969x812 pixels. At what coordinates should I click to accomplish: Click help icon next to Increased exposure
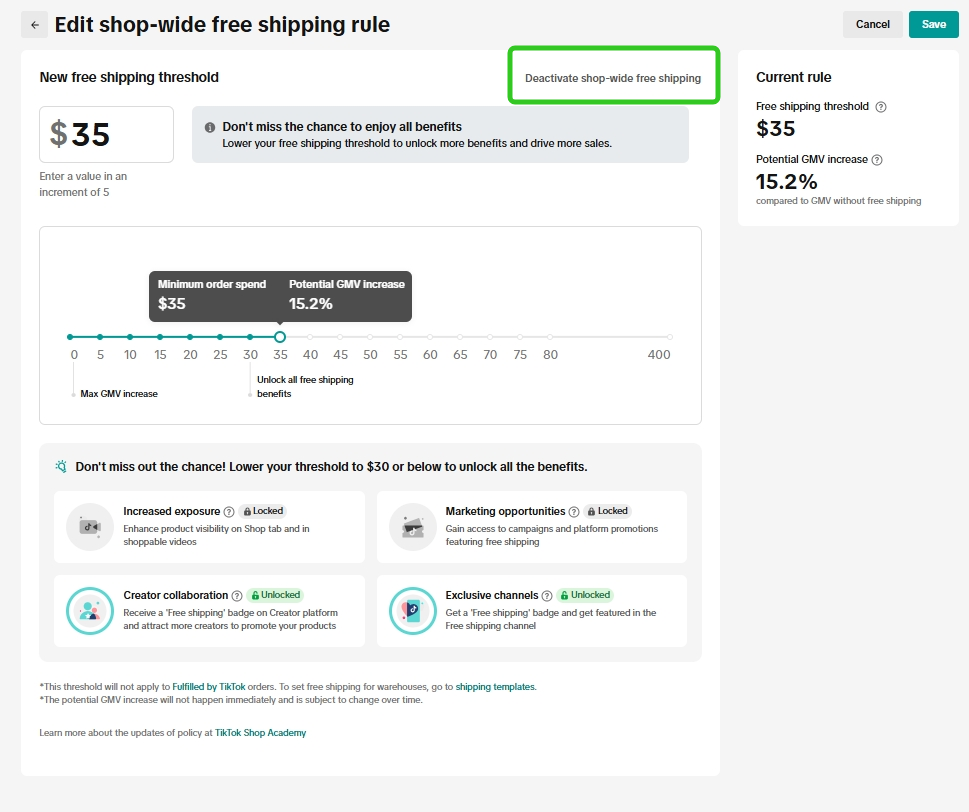[x=229, y=512]
